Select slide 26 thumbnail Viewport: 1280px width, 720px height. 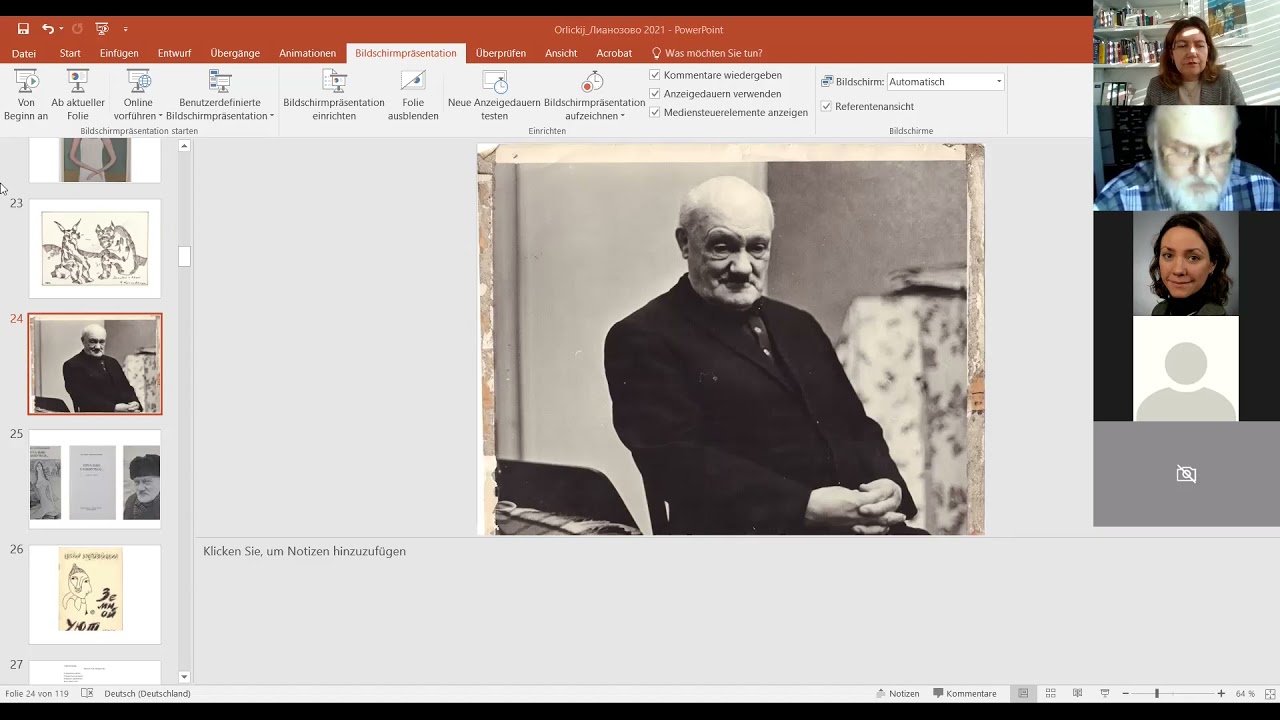pyautogui.click(x=95, y=594)
